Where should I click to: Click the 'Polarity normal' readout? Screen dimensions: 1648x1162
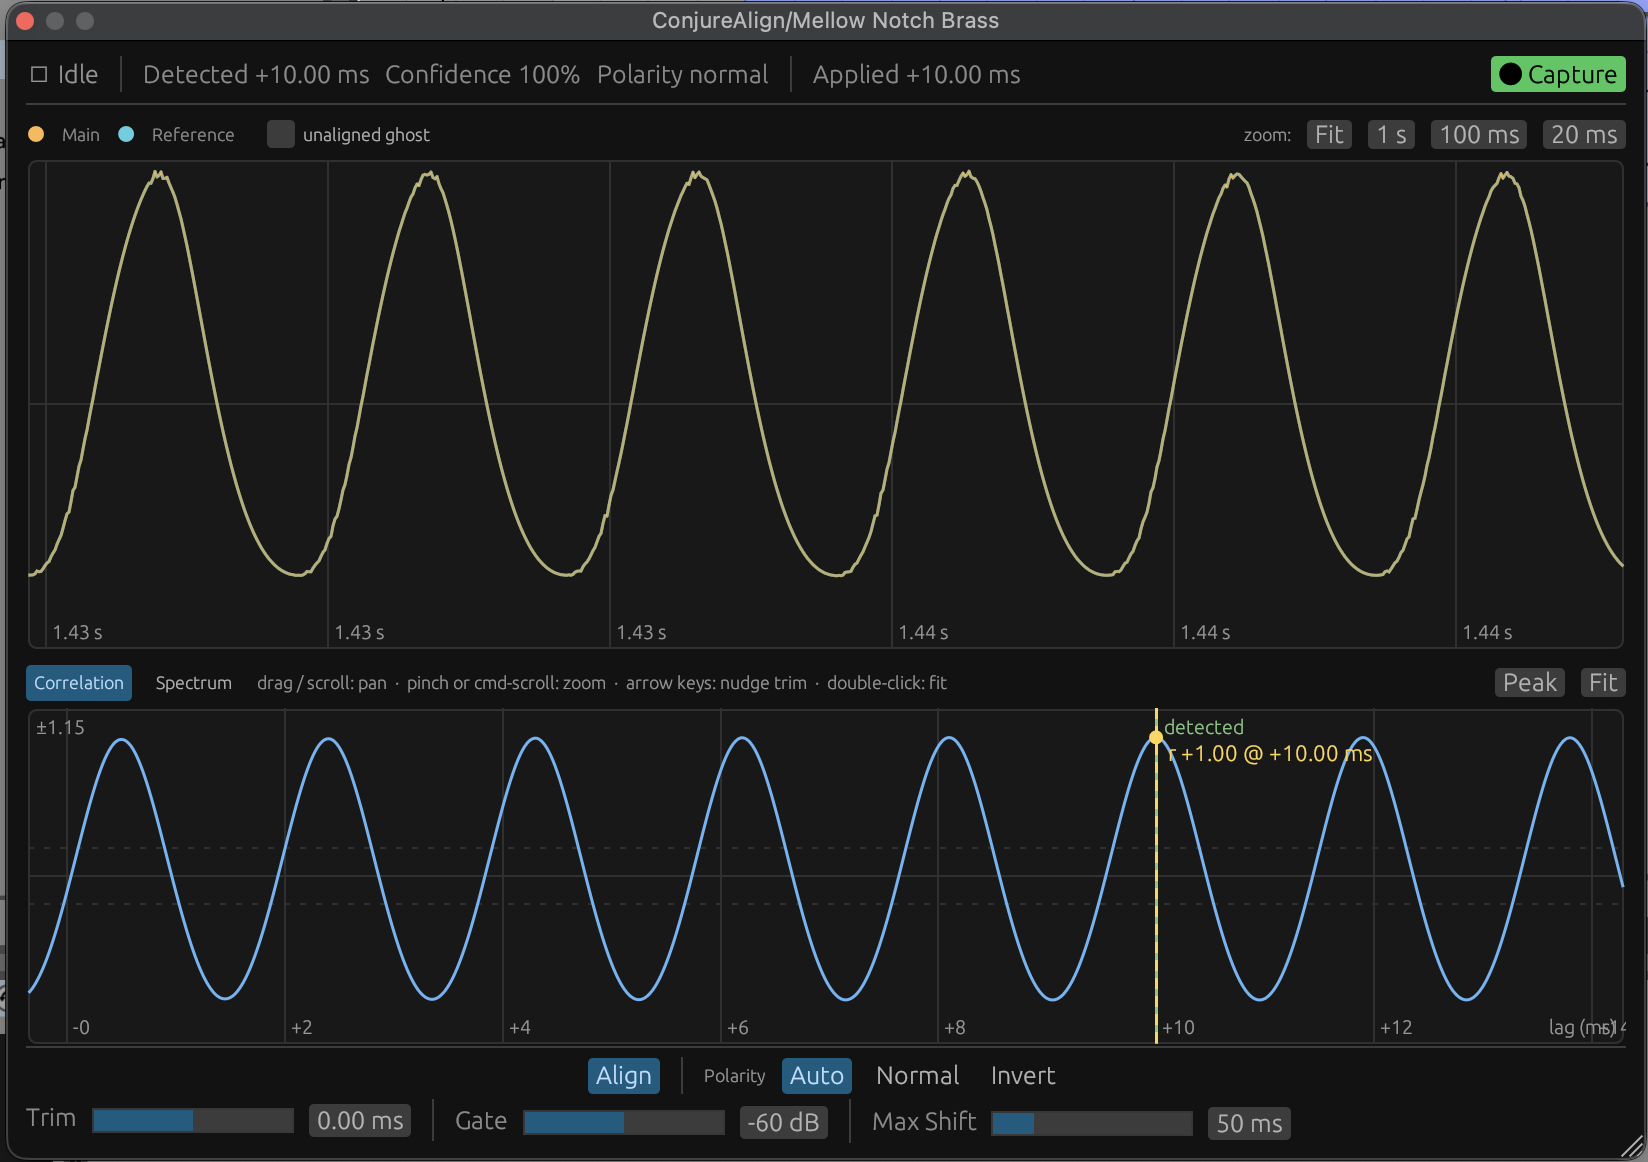click(x=682, y=74)
